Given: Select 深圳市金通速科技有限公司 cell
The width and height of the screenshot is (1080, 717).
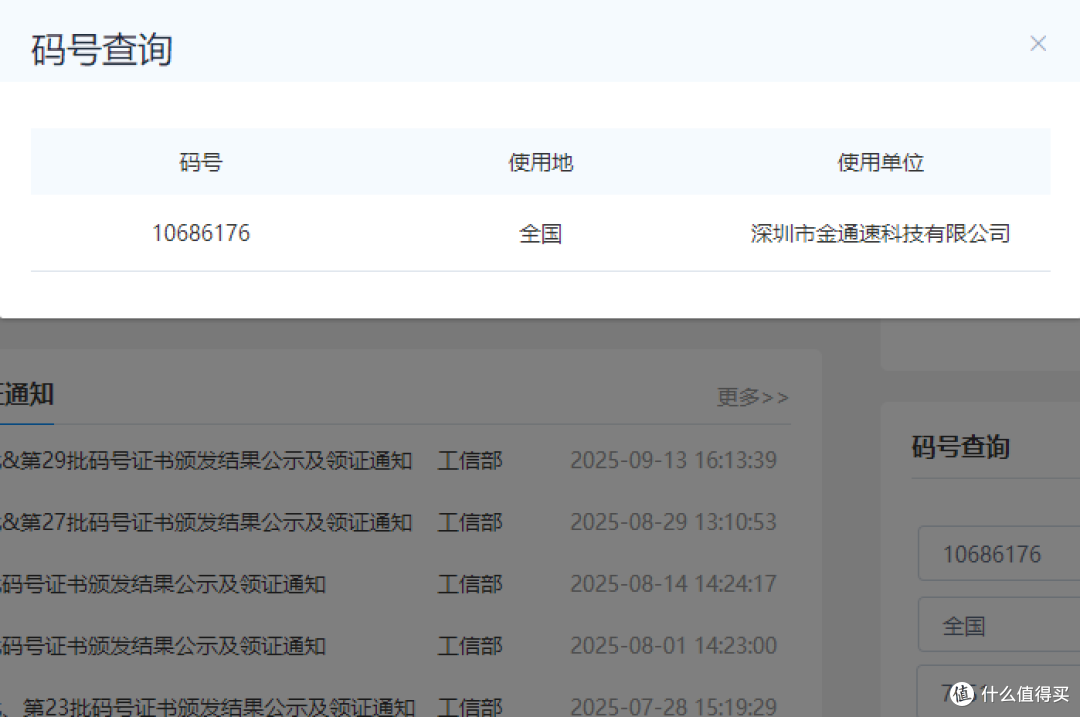Looking at the screenshot, I should pos(880,233).
